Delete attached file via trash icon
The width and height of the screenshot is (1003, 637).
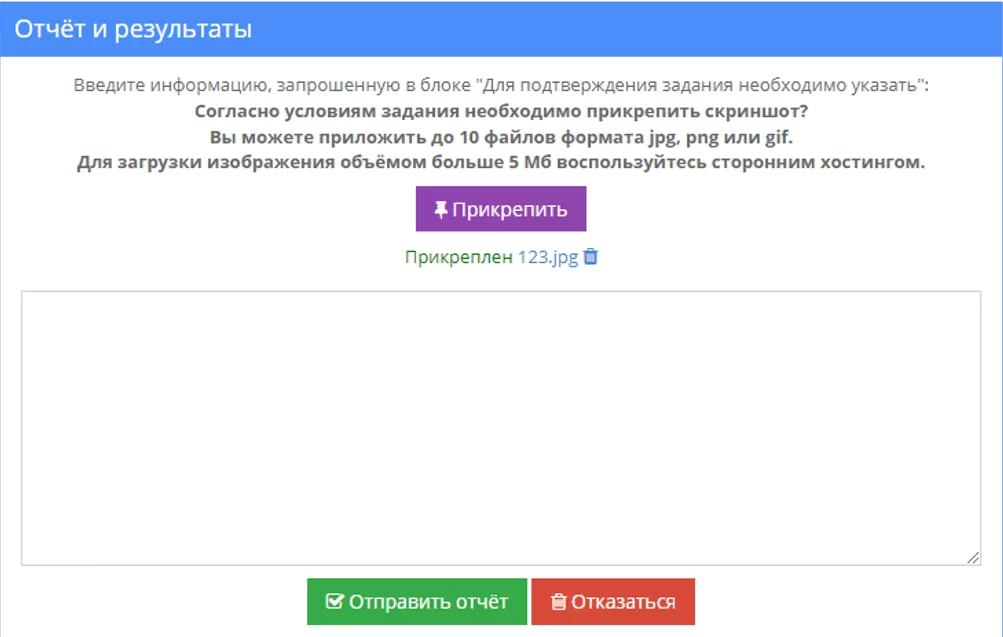click(x=591, y=256)
